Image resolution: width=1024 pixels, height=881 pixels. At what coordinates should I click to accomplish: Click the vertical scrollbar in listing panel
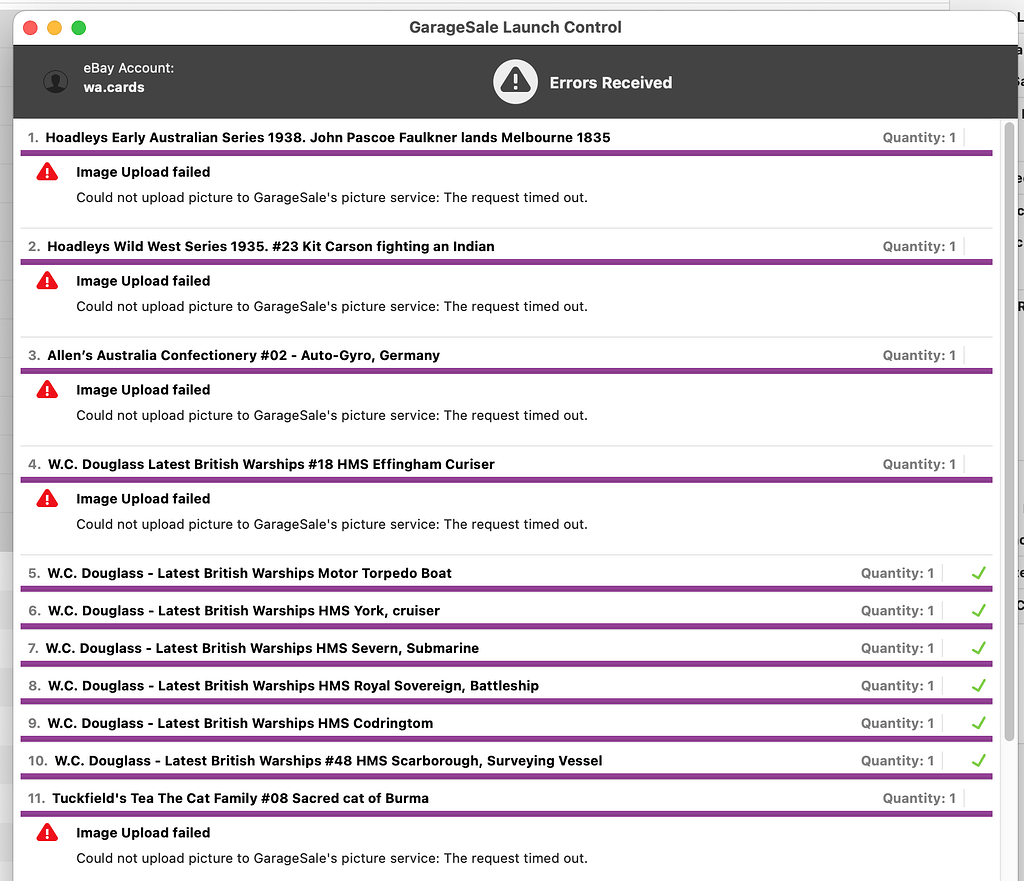pyautogui.click(x=1008, y=430)
